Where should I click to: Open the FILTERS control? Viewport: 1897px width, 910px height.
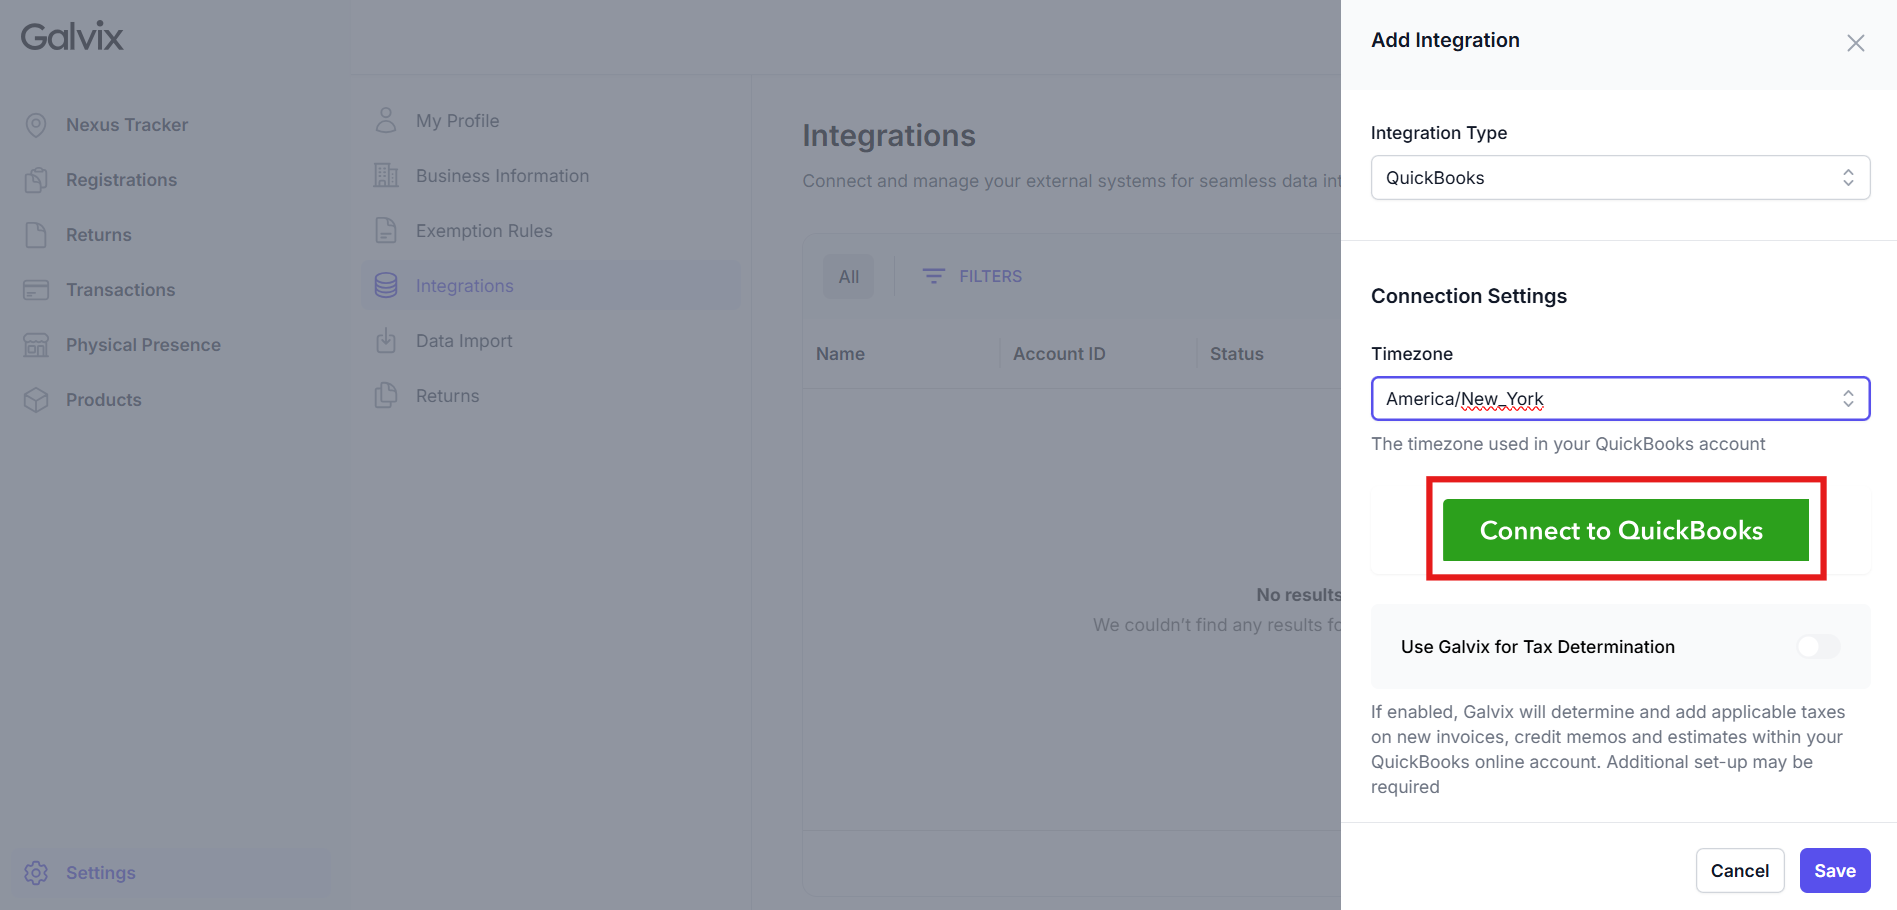[x=972, y=276]
